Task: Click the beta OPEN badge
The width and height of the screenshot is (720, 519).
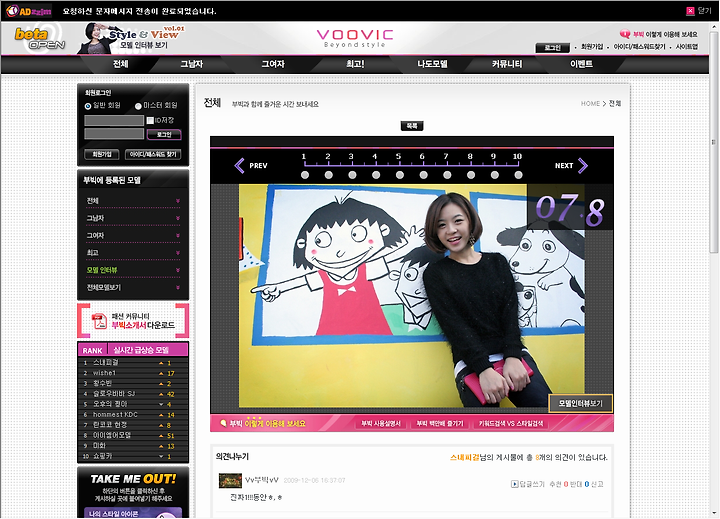Action: click(39, 39)
